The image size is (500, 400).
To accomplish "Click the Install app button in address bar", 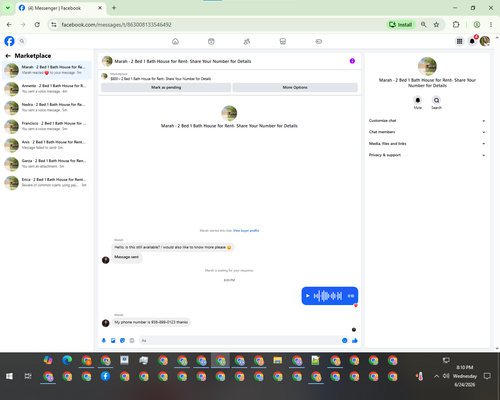I will click(401, 25).
